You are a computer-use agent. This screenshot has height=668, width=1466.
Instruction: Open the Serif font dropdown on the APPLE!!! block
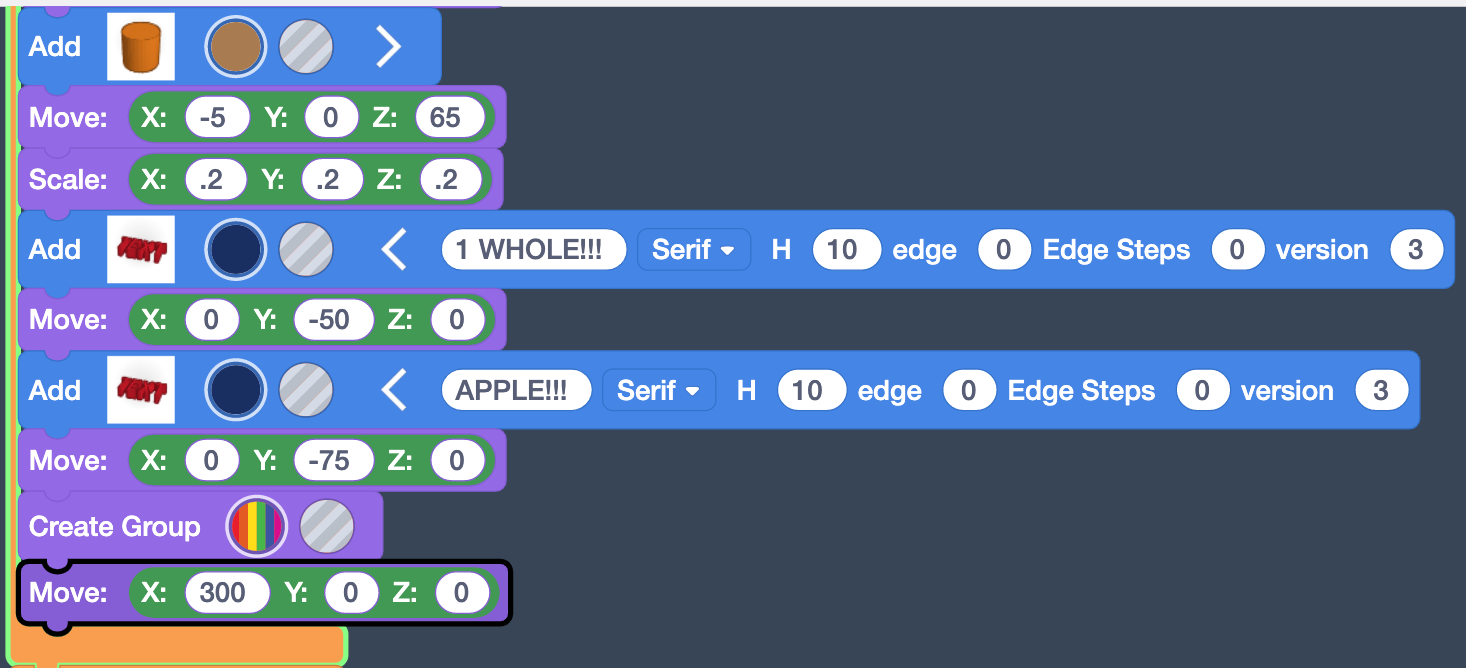pos(658,390)
